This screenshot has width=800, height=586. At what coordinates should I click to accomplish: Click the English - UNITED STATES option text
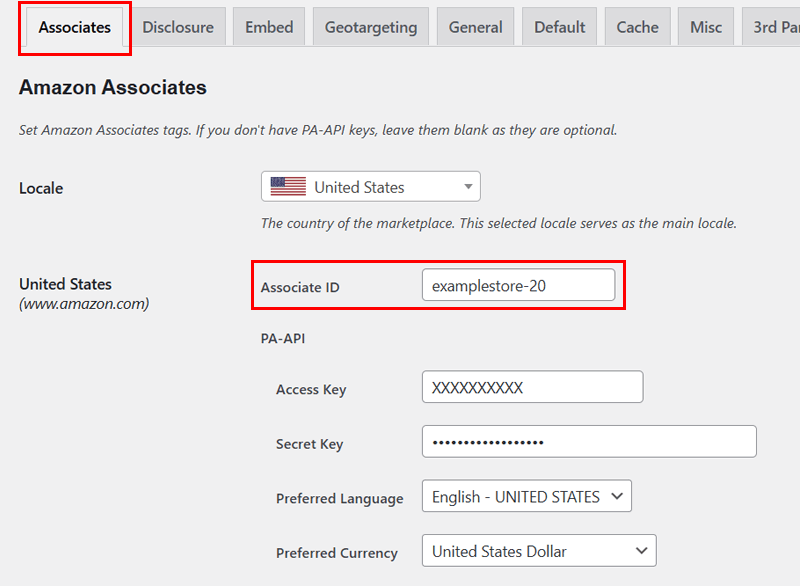click(x=516, y=497)
